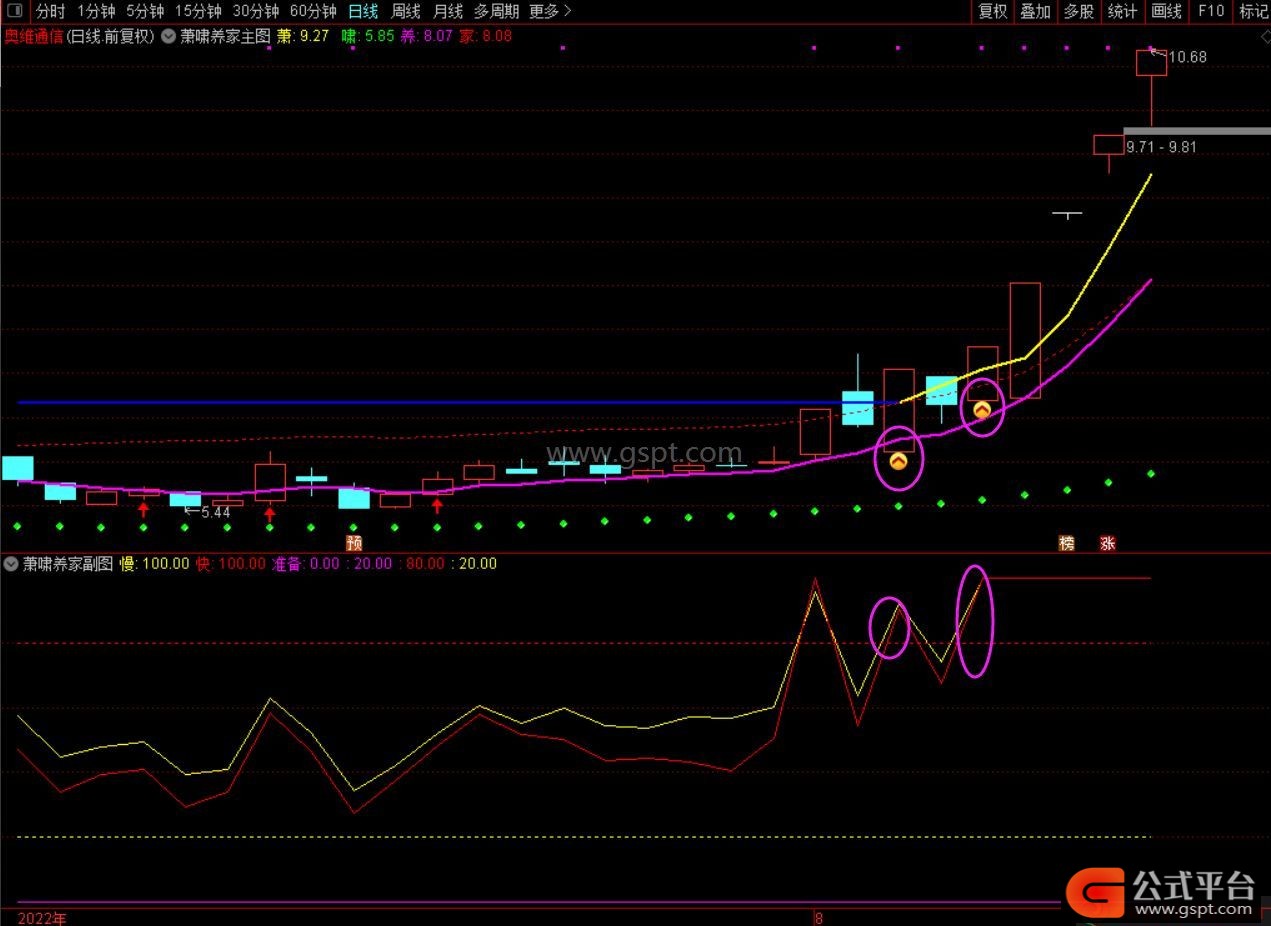Select the 60分钟 period tab
Screen dimensions: 1271x926
point(313,11)
